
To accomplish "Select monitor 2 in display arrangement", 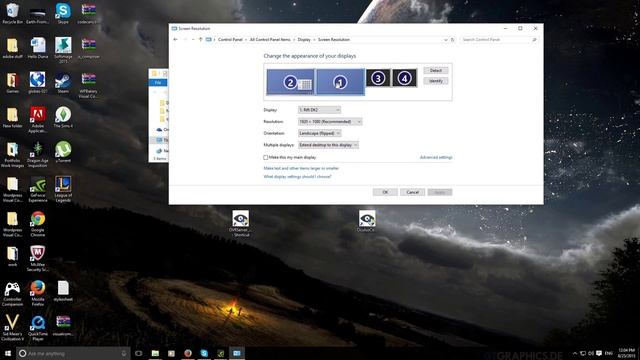I will 291,82.
